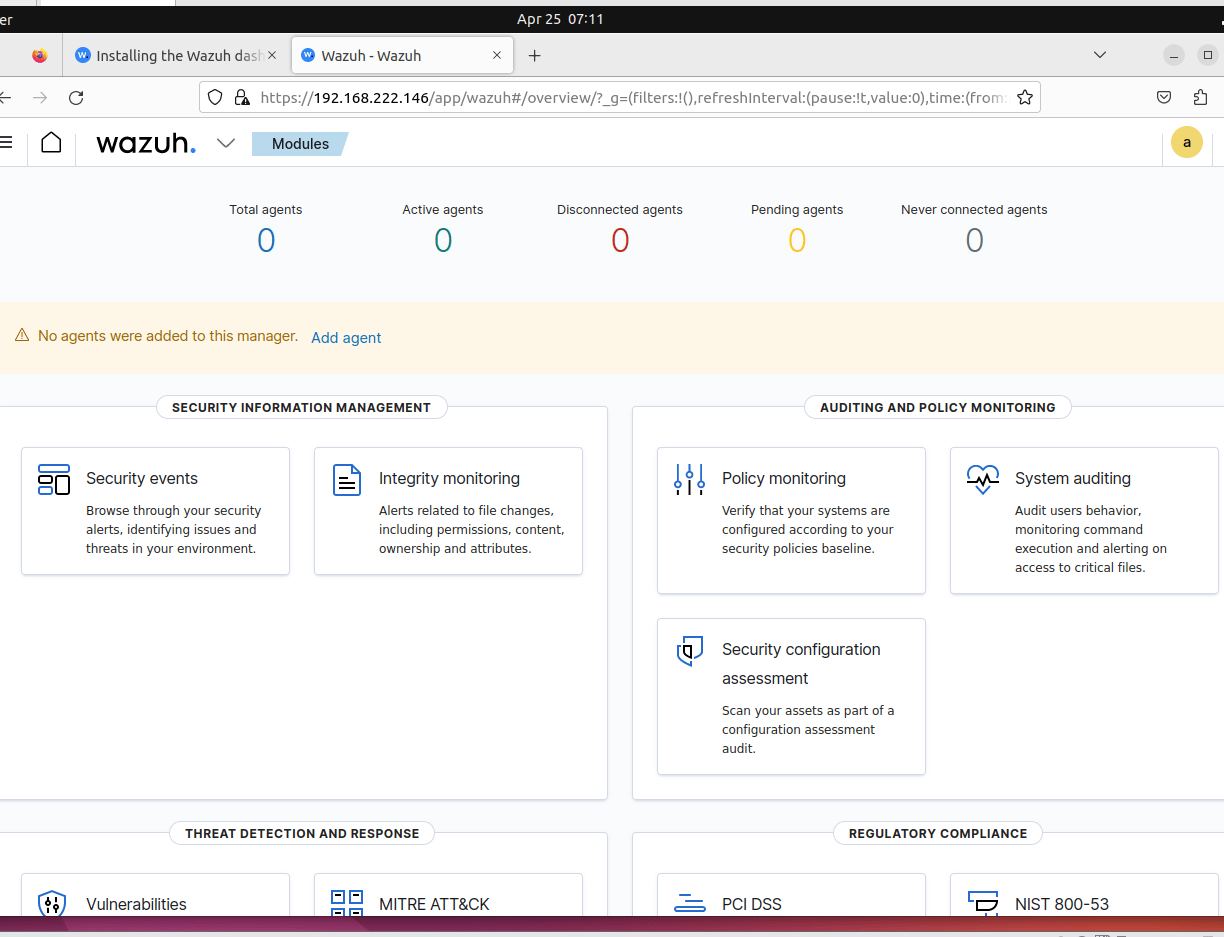
Task: Close the Wazuh - Wazuh tab
Action: point(497,56)
